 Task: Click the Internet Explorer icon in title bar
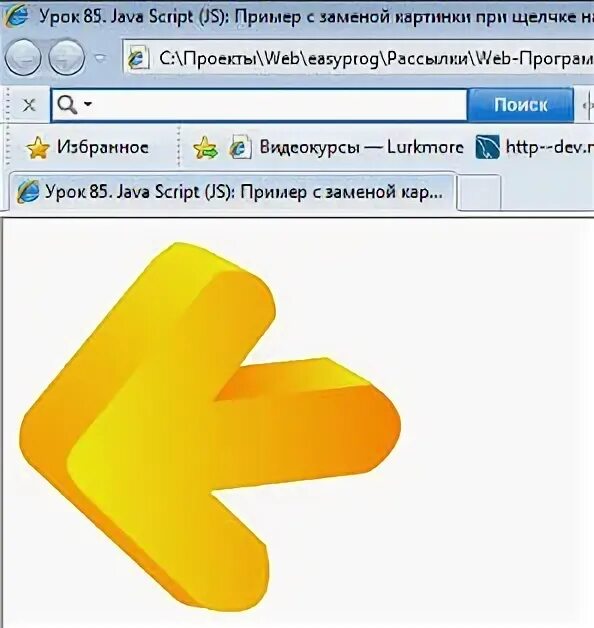(x=15, y=15)
